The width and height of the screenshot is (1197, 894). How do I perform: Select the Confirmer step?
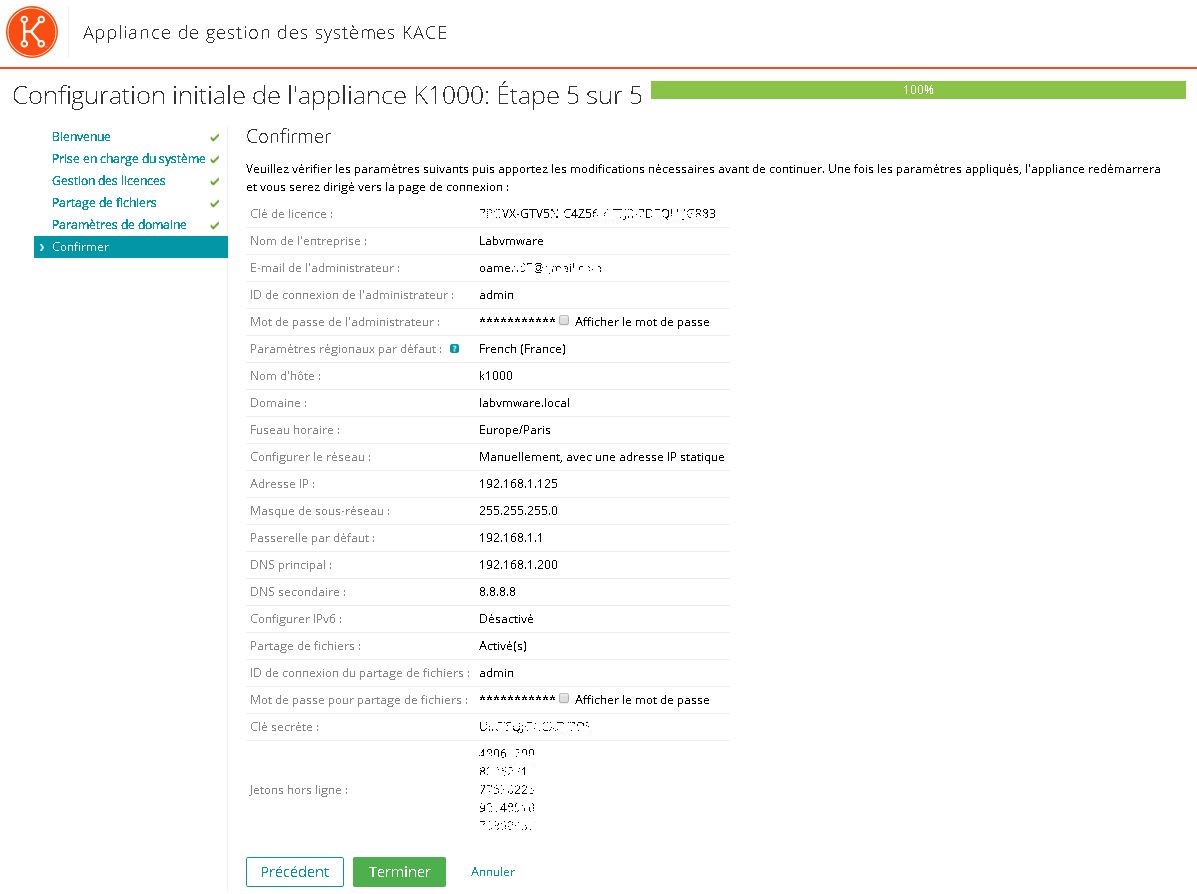click(x=131, y=247)
